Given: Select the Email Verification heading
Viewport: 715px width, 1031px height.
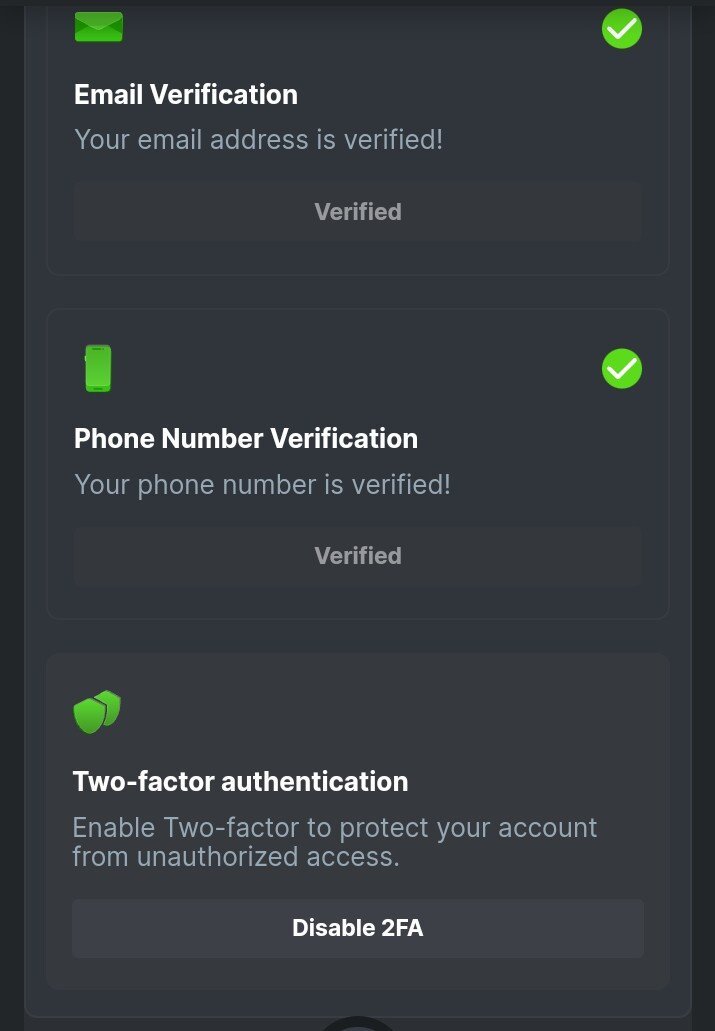Looking at the screenshot, I should point(186,95).
